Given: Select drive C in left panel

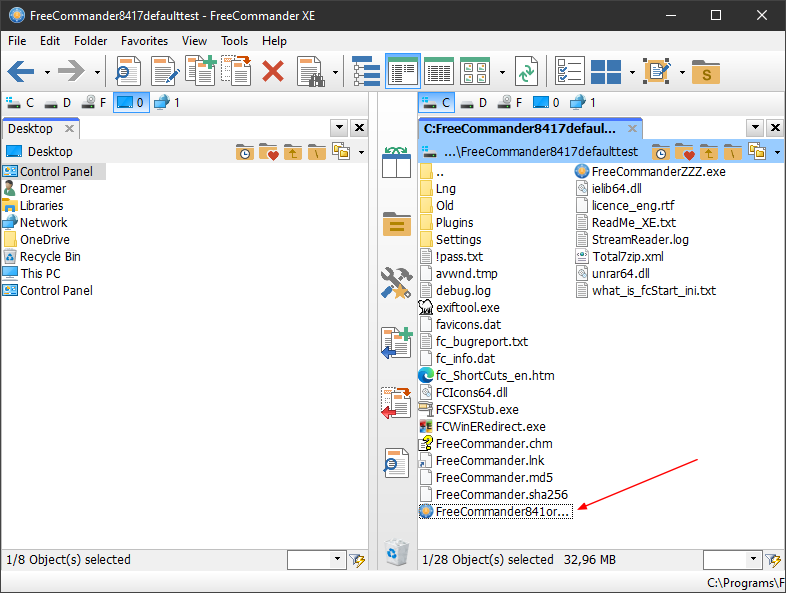Looking at the screenshot, I should 20,103.
